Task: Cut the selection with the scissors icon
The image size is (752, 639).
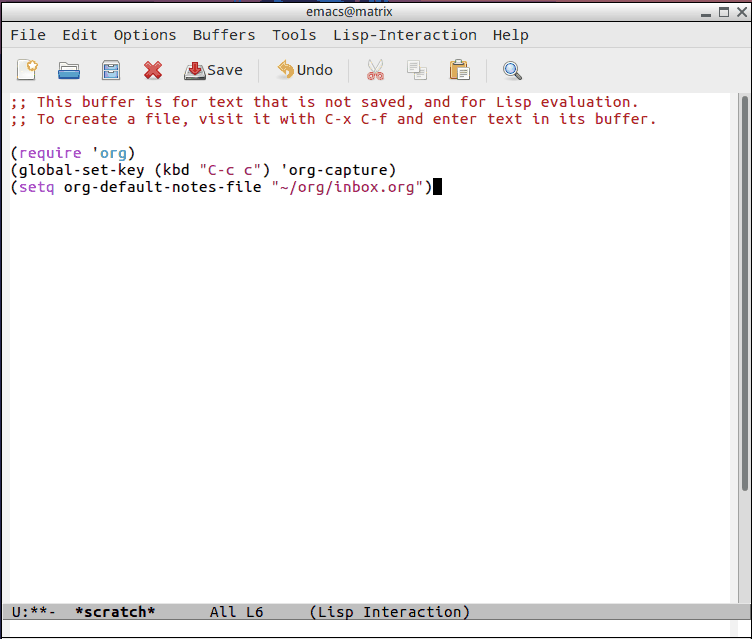Action: tap(376, 70)
